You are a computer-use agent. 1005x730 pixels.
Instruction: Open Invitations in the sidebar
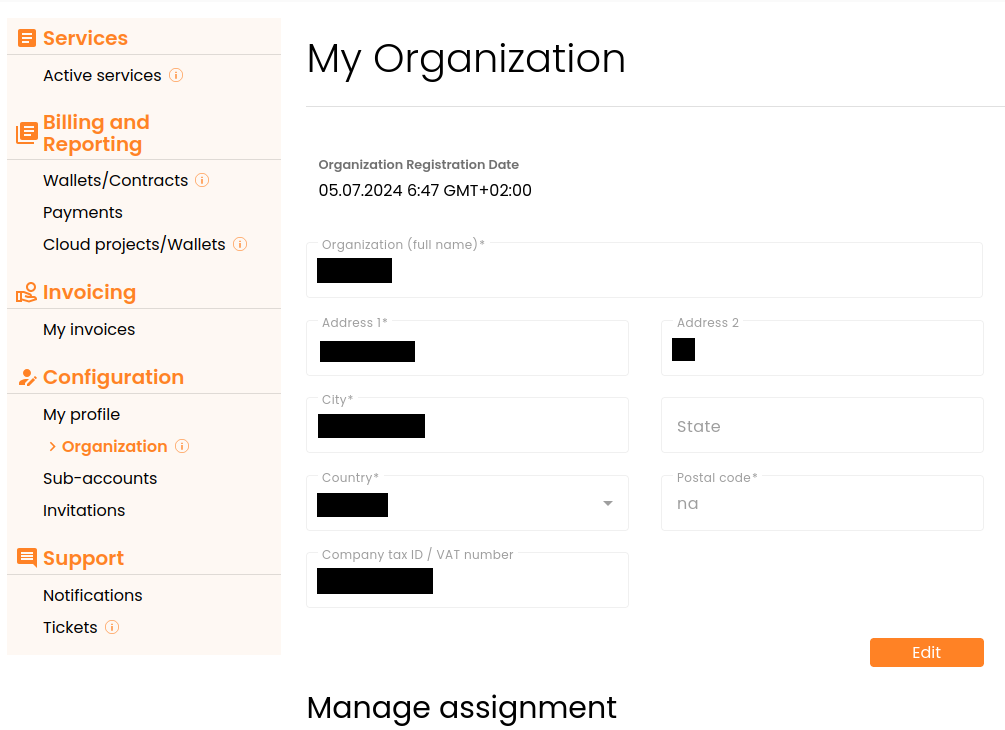click(84, 510)
